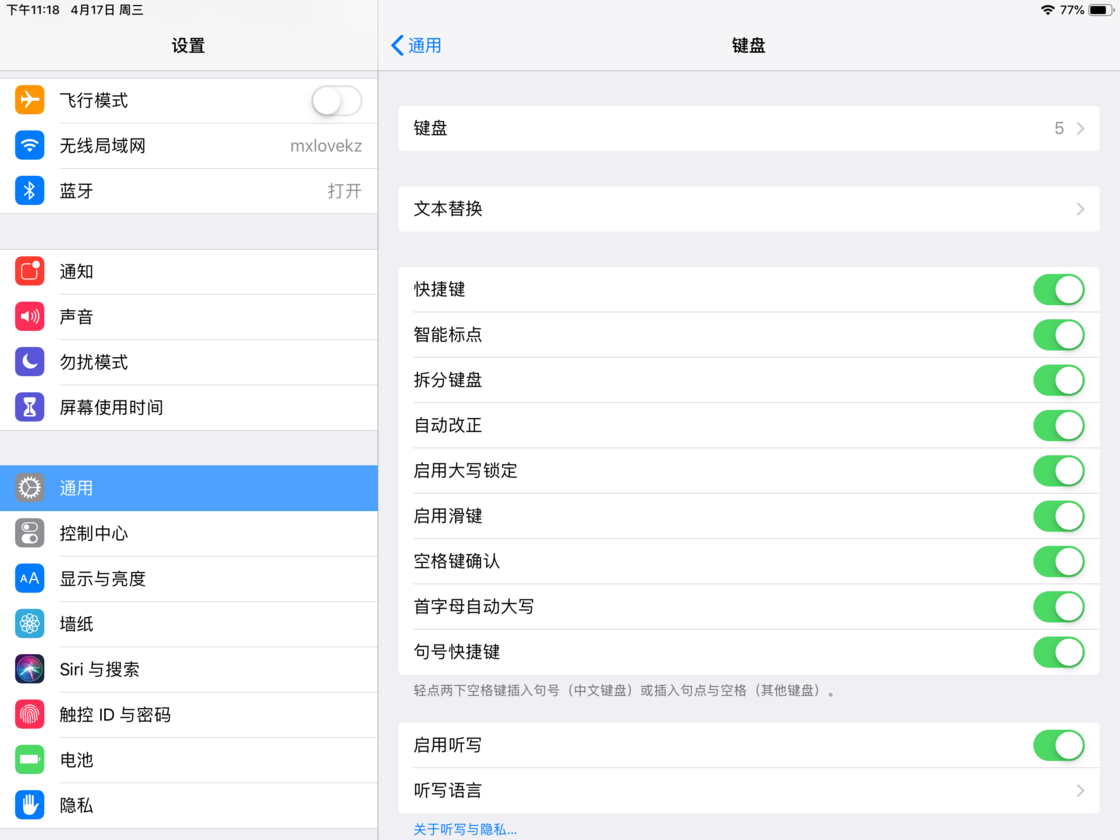Tap the Bluetooth (蓝牙) icon

pos(29,191)
